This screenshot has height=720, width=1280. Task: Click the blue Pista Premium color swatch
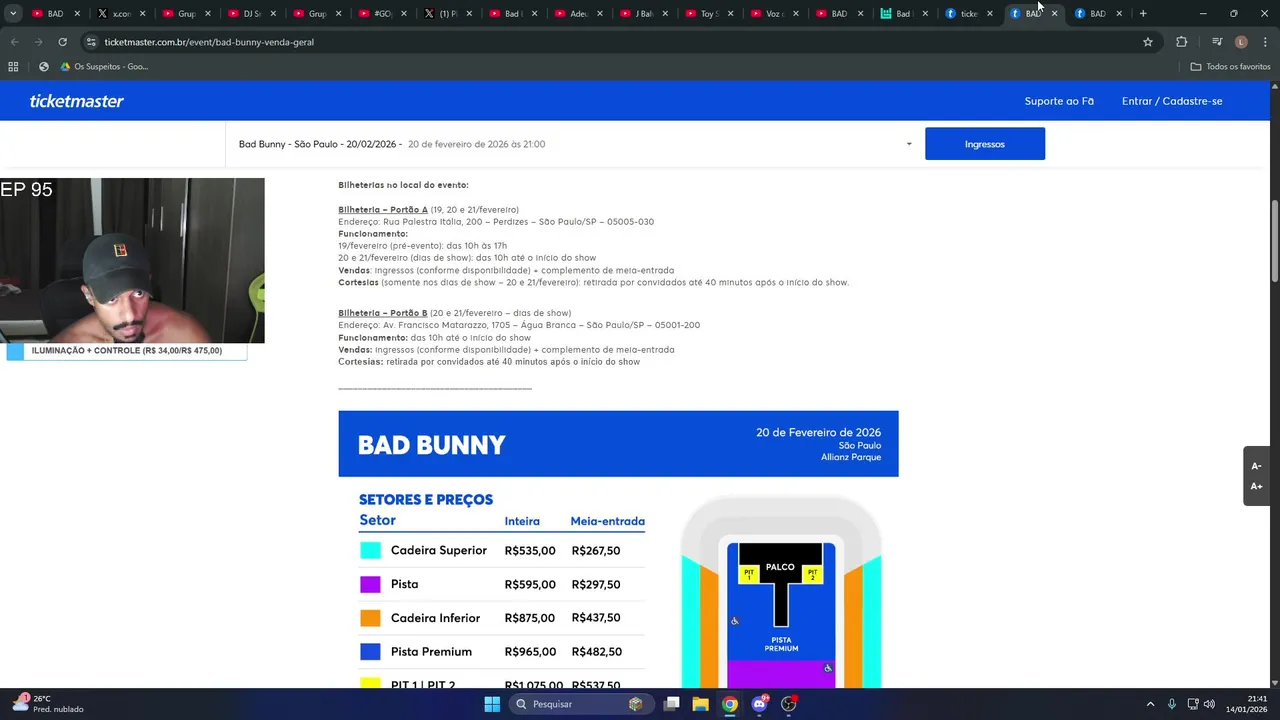[x=370, y=652]
